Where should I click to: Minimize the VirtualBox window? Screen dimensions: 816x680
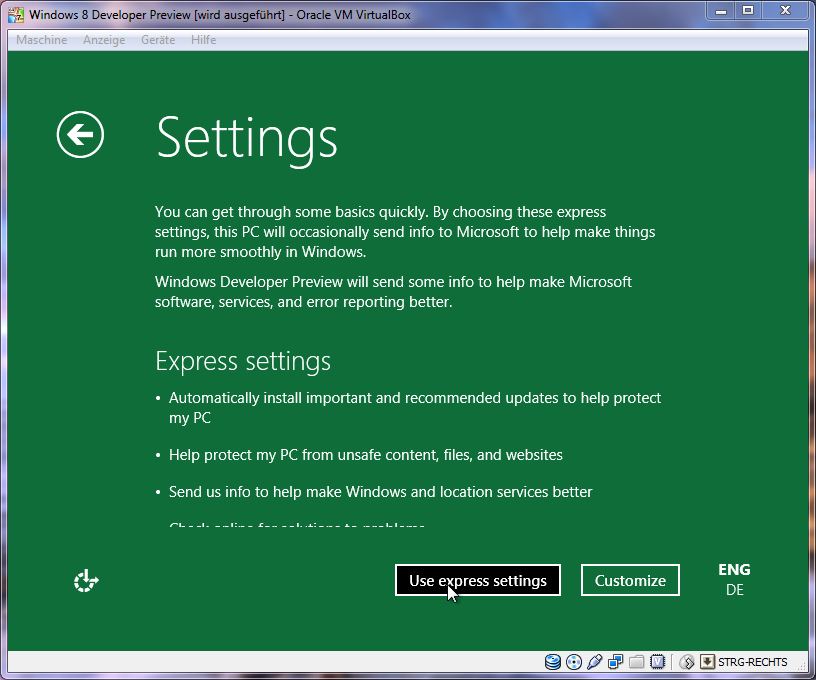coord(721,11)
